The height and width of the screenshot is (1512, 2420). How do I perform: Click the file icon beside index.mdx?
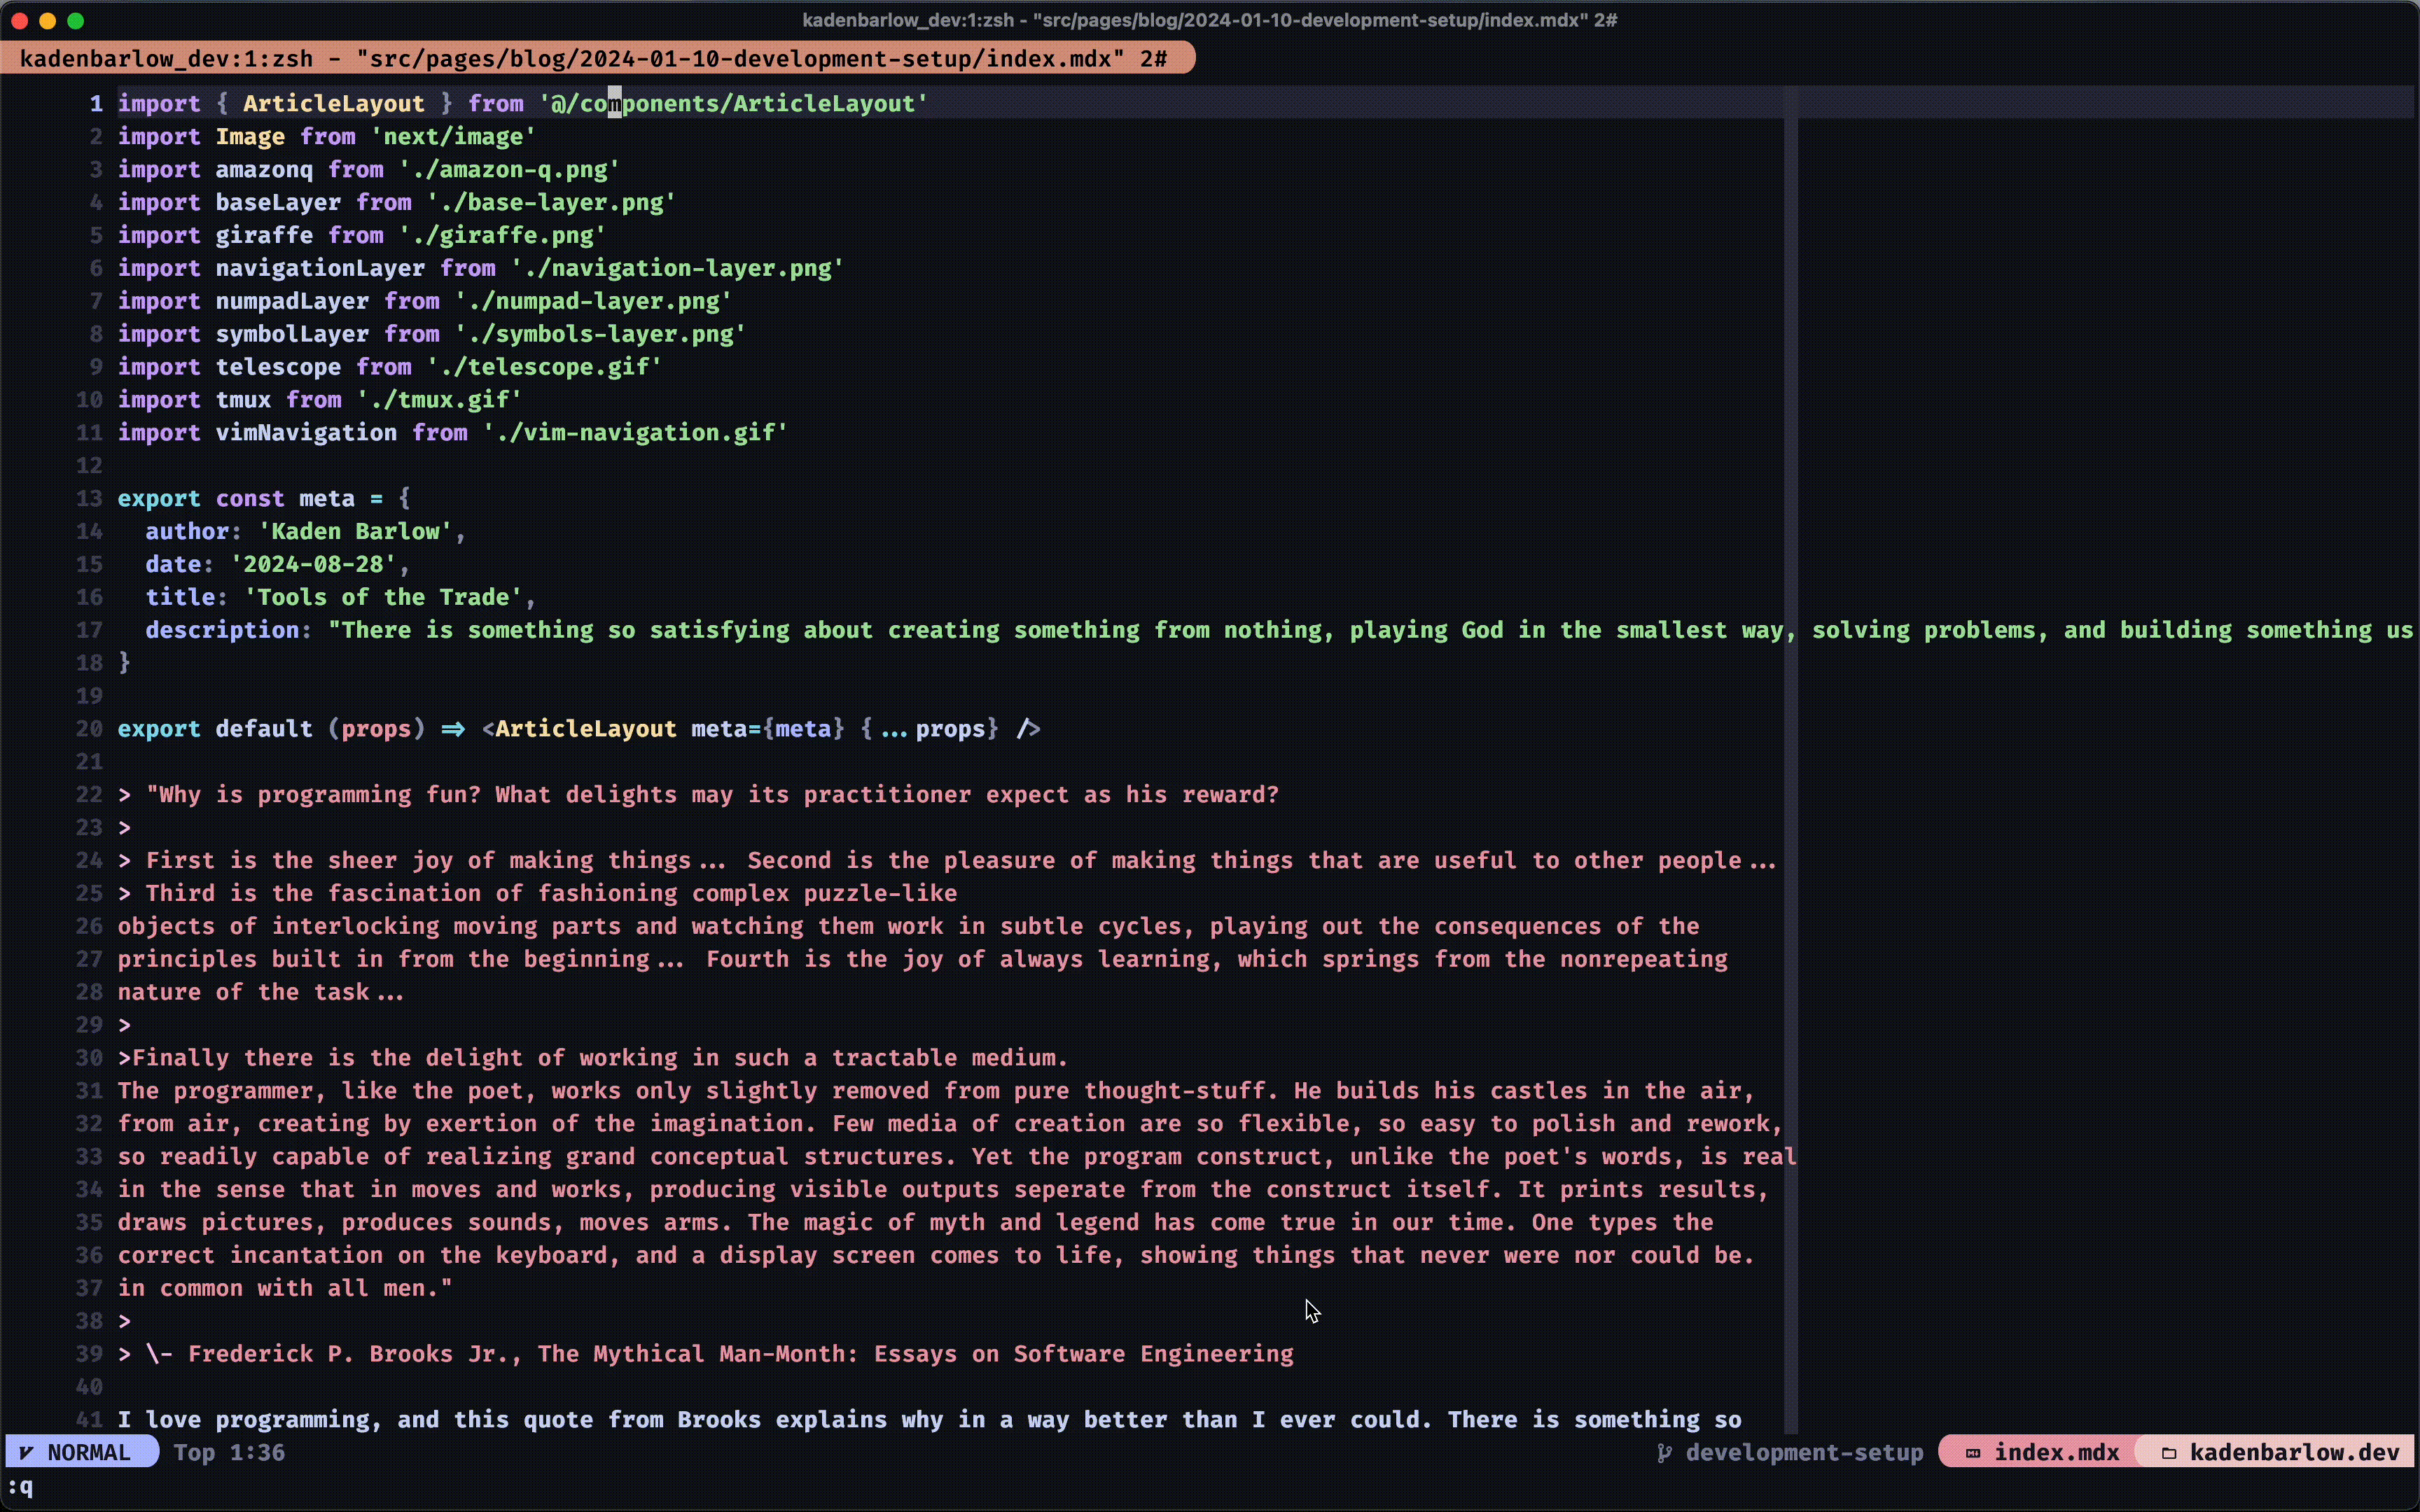(1973, 1452)
